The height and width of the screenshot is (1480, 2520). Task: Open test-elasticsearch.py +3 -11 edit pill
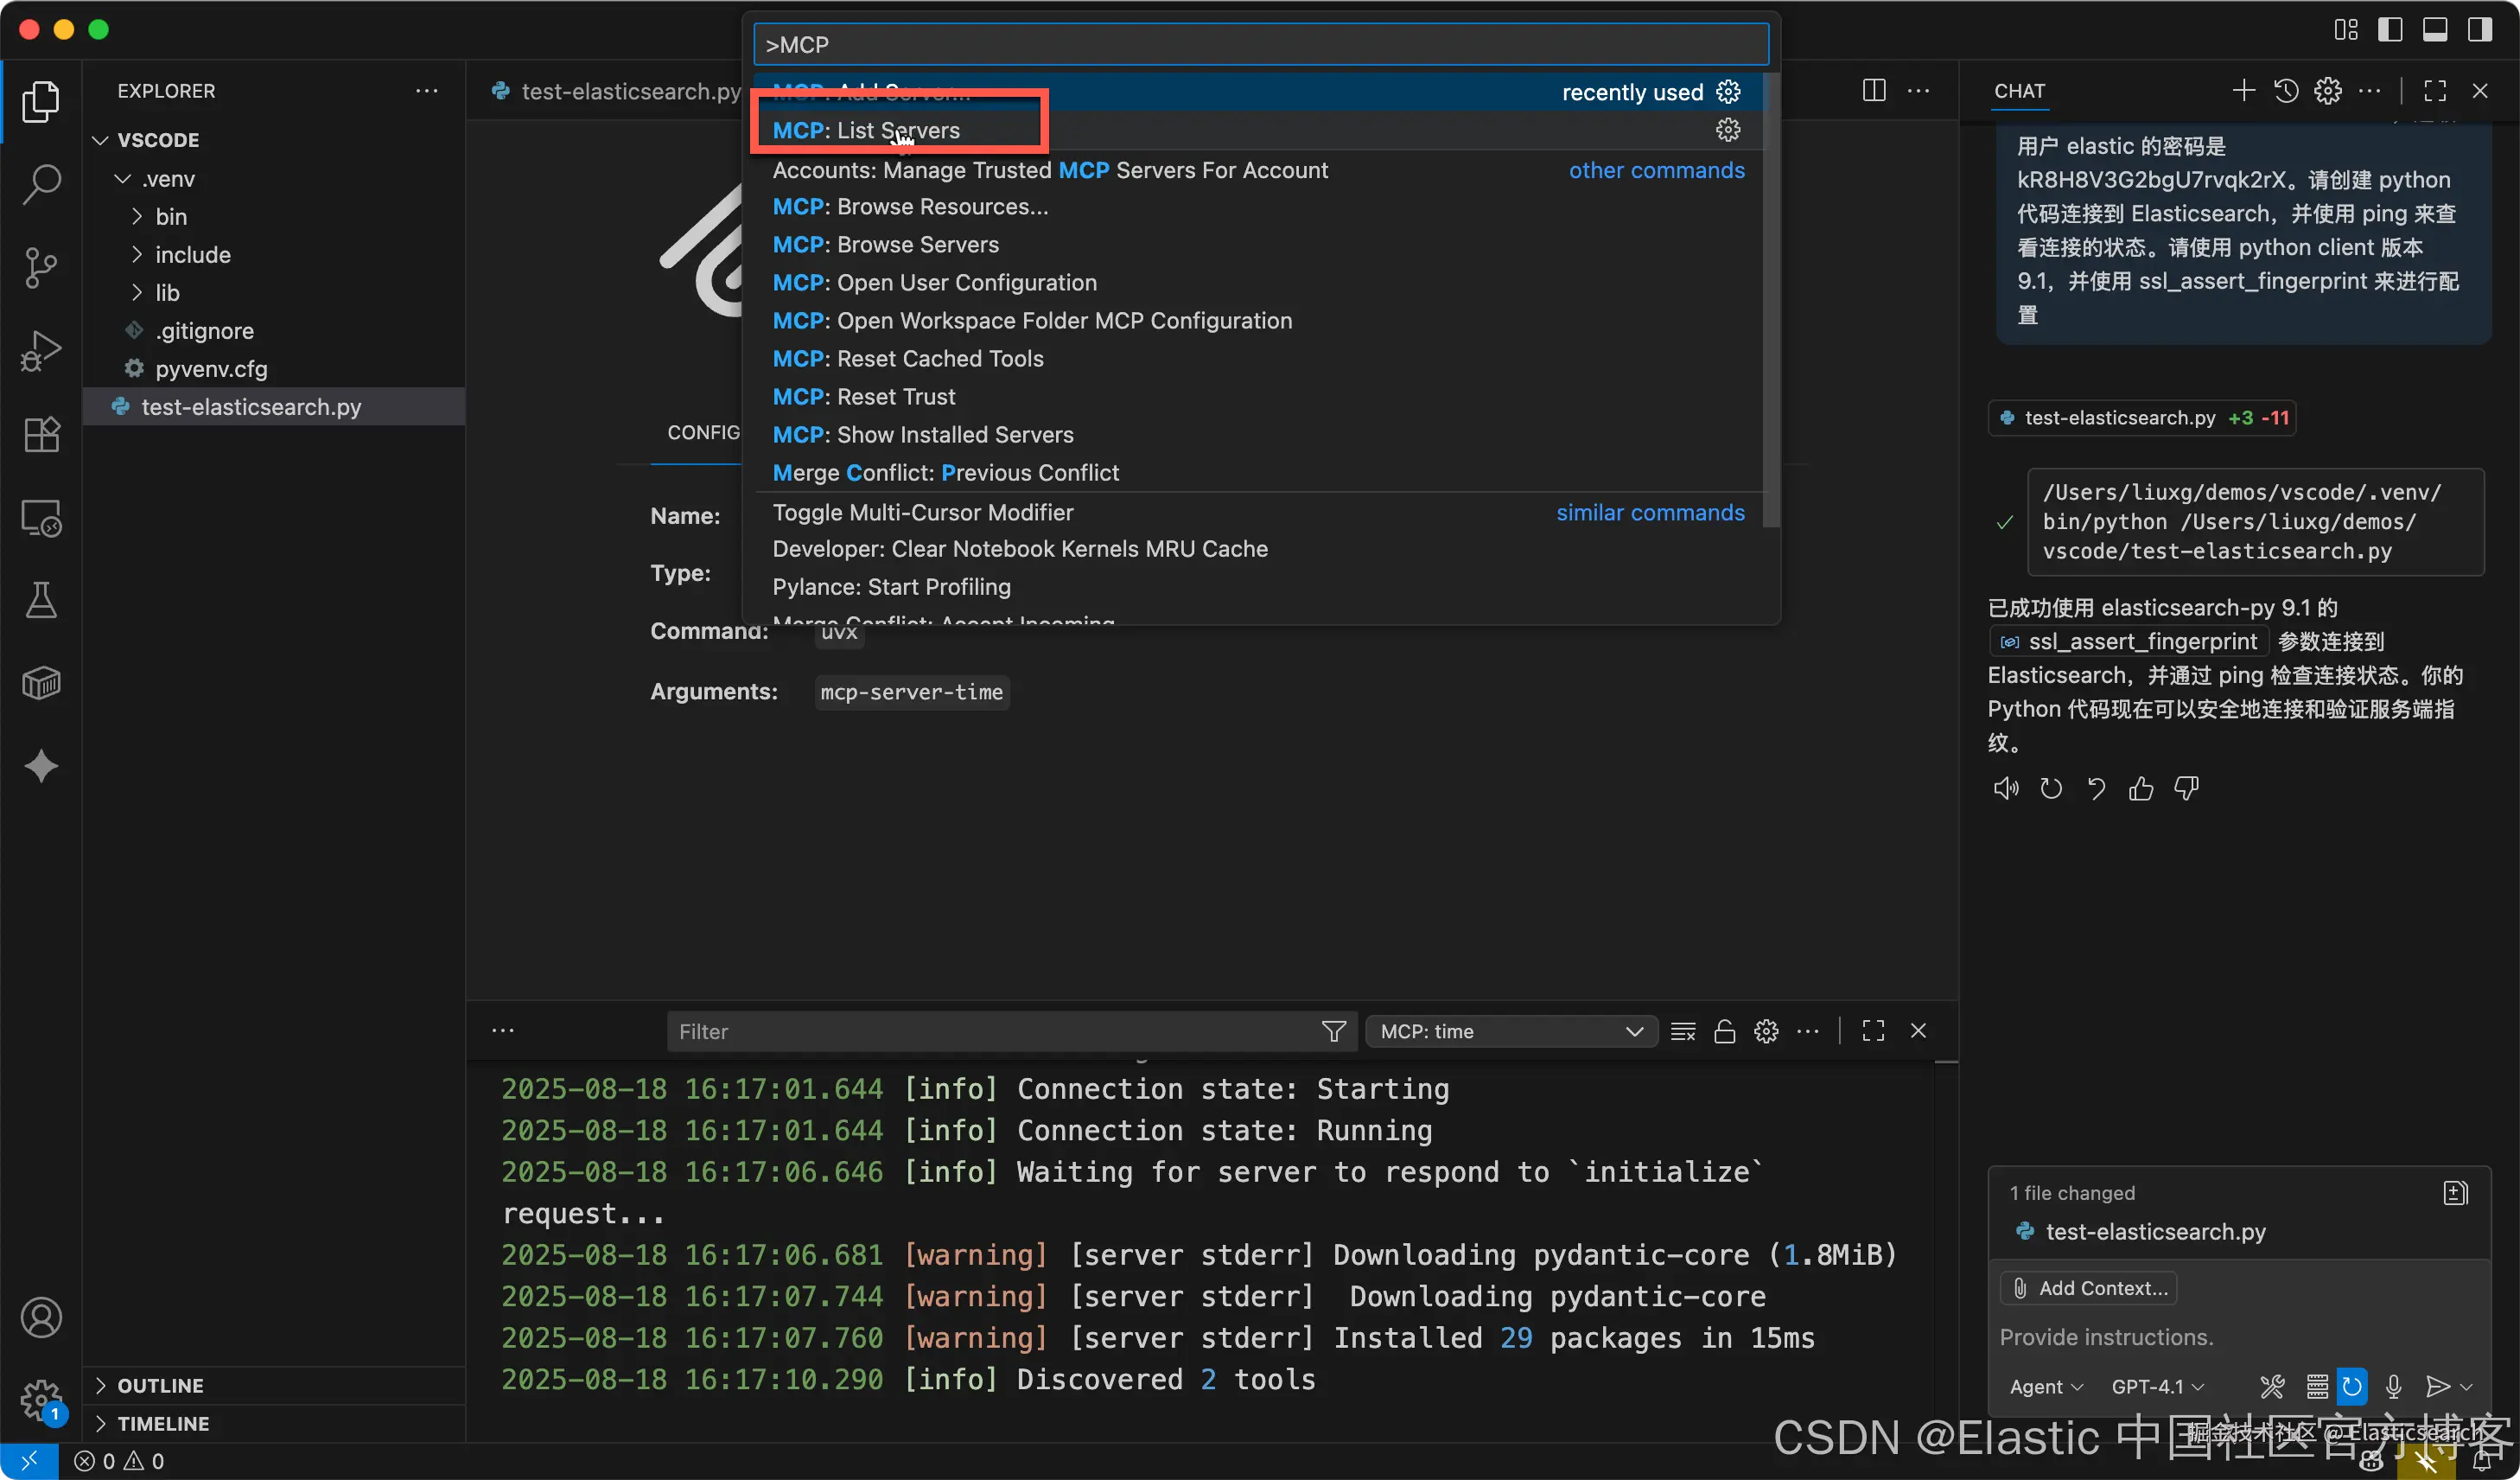point(2143,418)
